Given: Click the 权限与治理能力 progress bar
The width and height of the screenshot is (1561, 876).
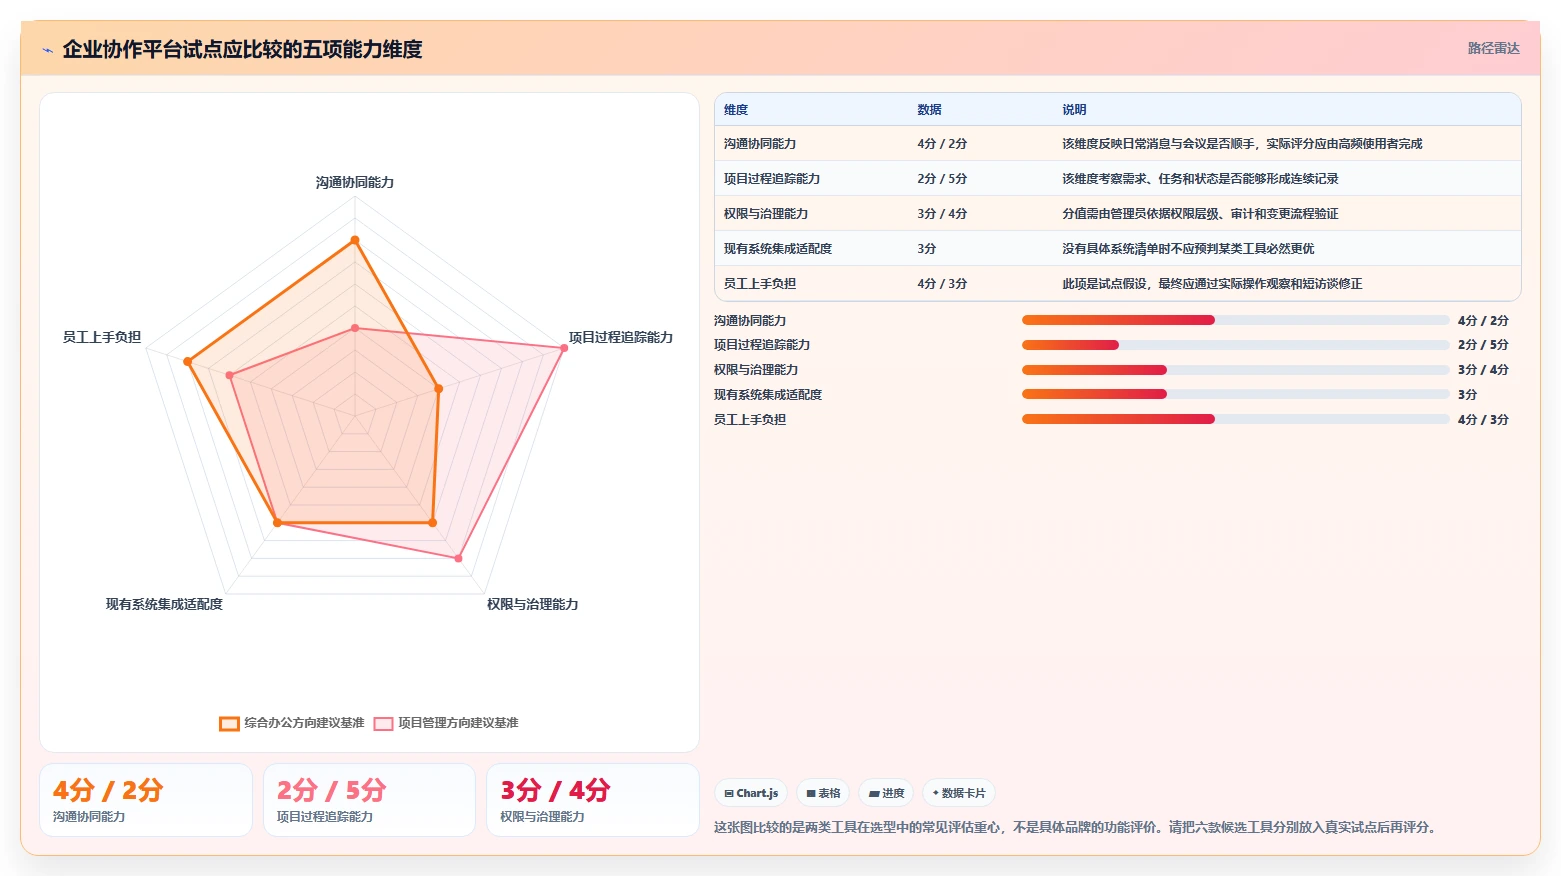Looking at the screenshot, I should 1235,370.
